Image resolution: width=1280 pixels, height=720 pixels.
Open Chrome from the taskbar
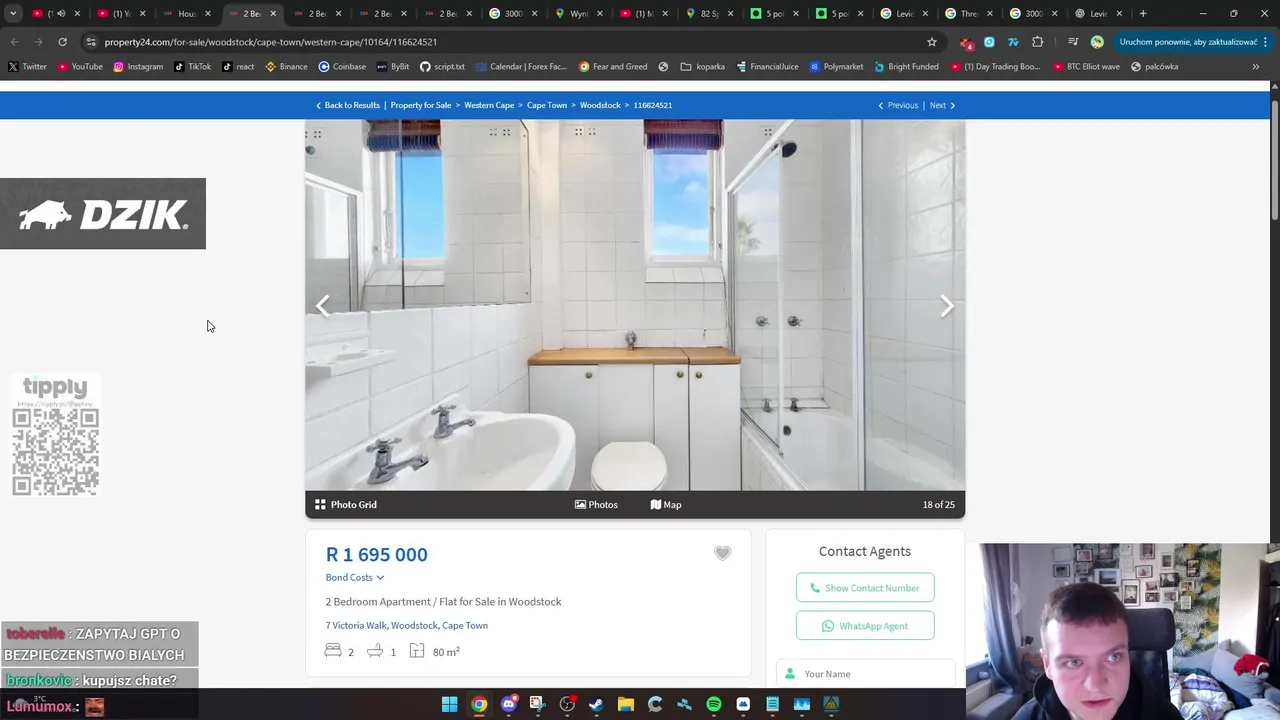click(479, 705)
